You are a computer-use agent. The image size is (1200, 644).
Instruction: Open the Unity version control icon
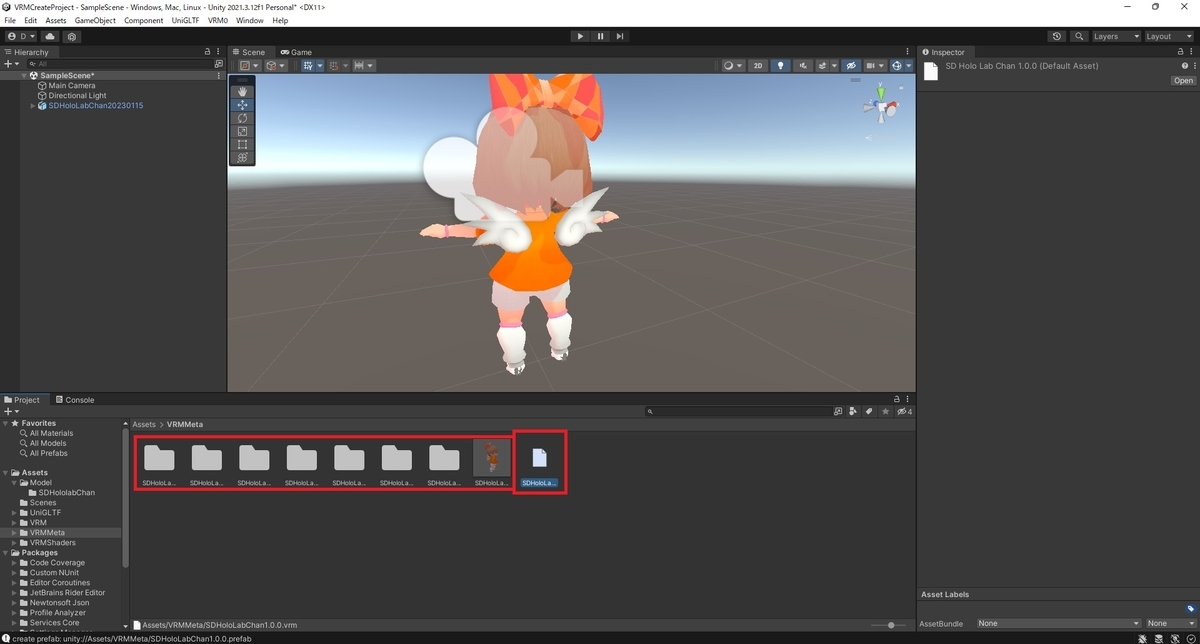72,36
